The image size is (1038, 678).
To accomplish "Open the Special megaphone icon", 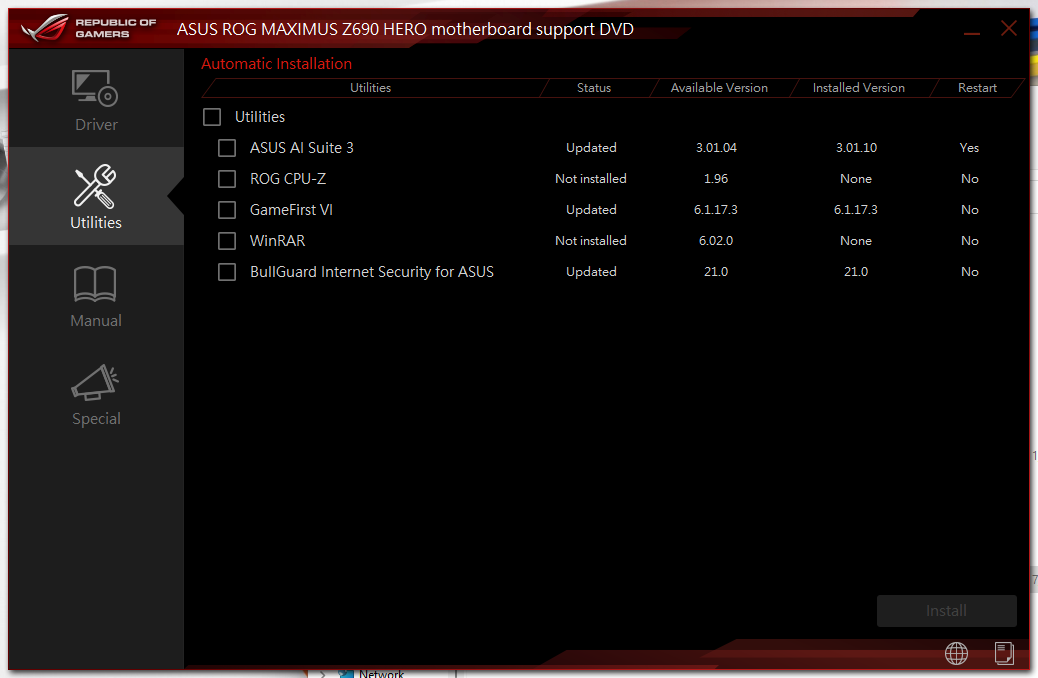I will [95, 382].
